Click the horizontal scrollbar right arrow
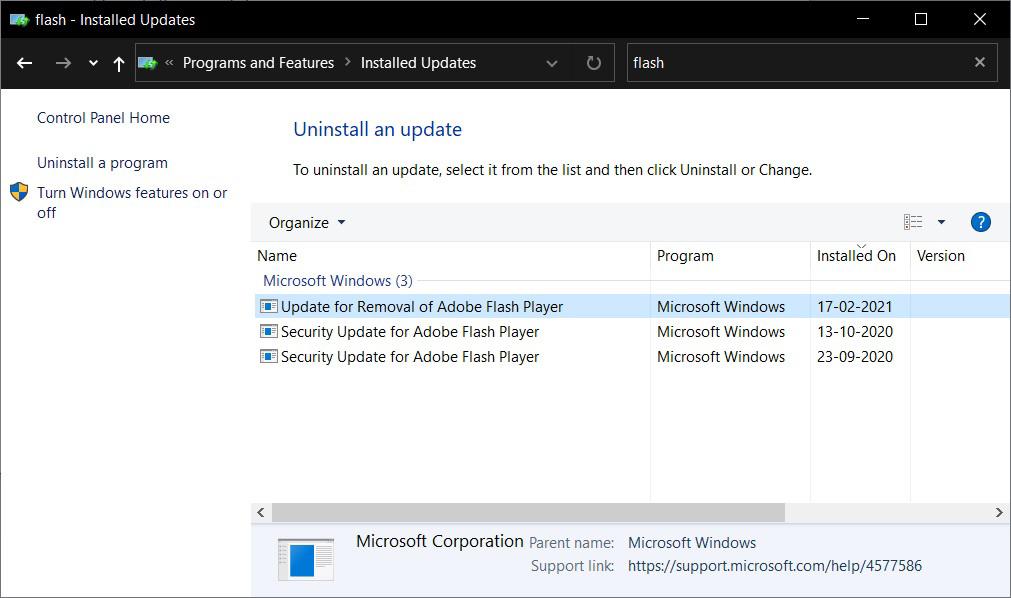1011x598 pixels. point(999,512)
